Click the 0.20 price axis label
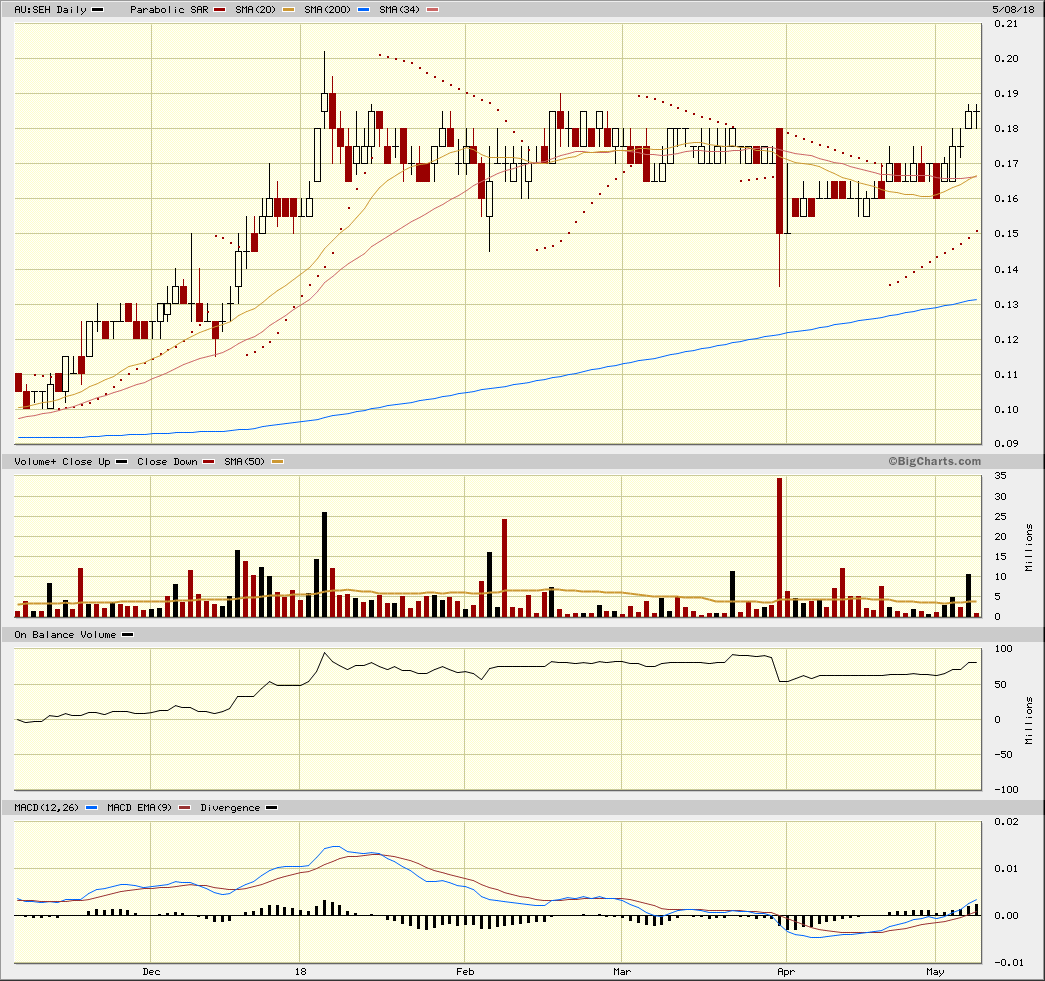The width and height of the screenshot is (1045, 981). point(1006,58)
